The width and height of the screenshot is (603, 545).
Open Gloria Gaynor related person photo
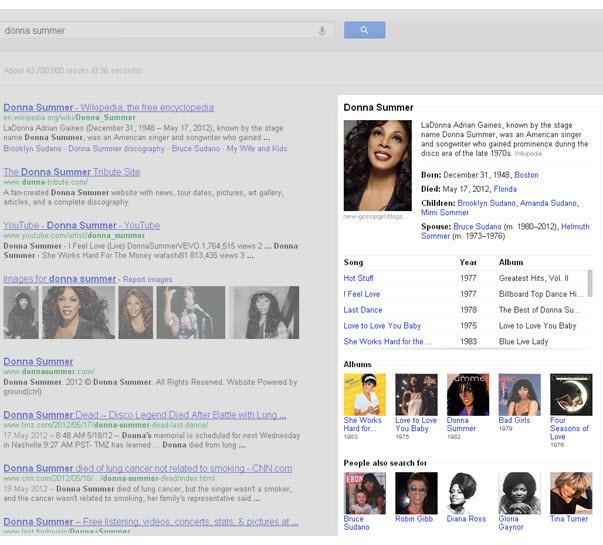click(x=520, y=493)
